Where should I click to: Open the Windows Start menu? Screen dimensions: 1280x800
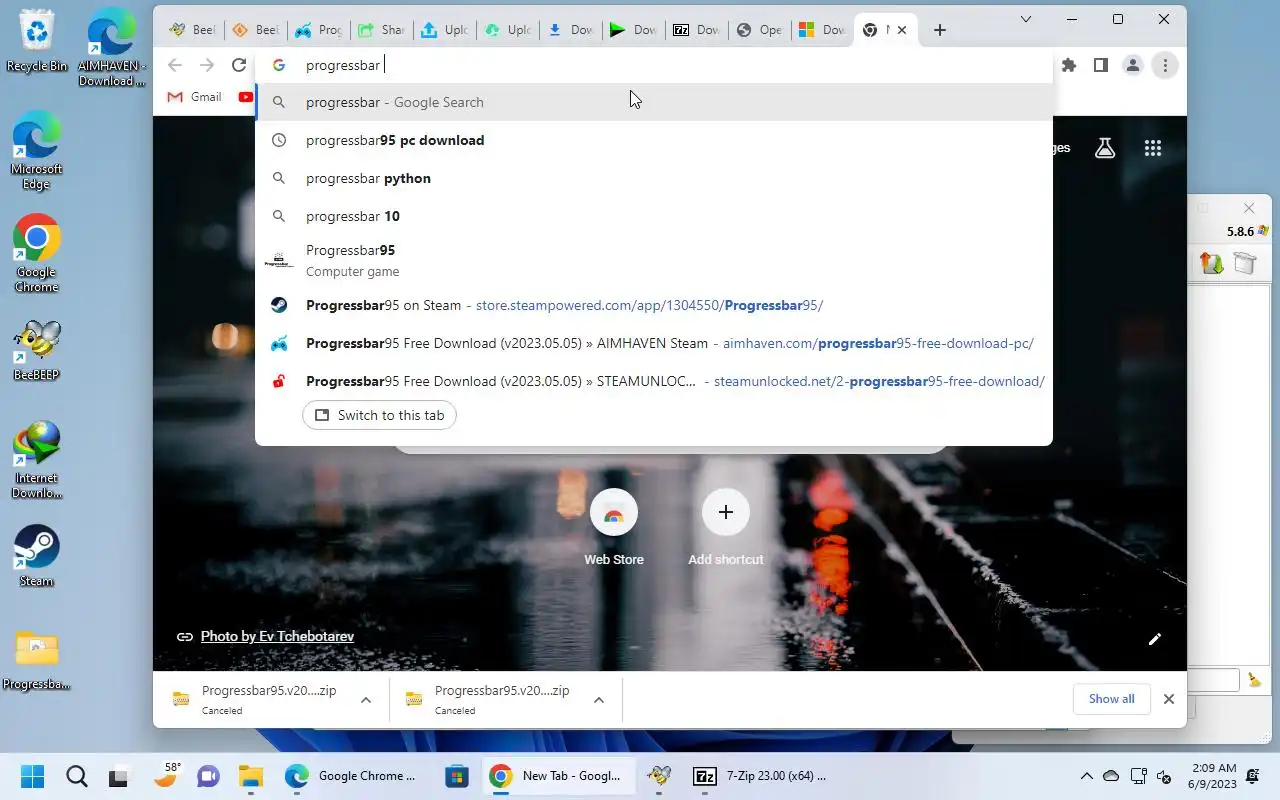coord(32,776)
